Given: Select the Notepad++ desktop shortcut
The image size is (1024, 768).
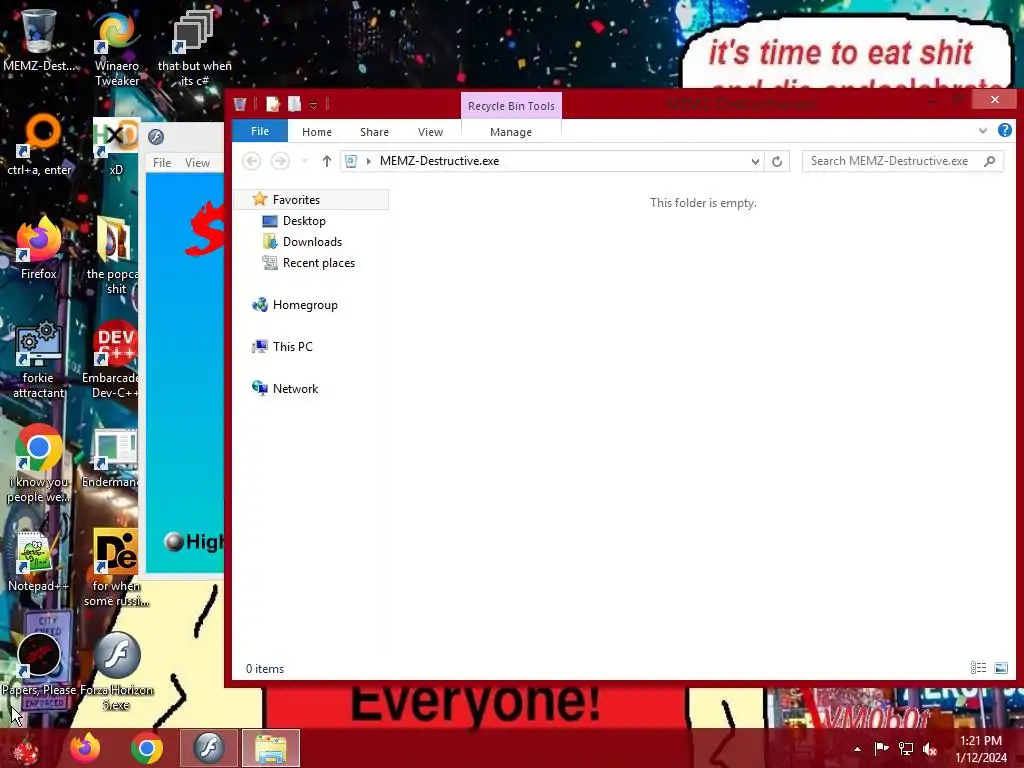Looking at the screenshot, I should [x=38, y=561].
